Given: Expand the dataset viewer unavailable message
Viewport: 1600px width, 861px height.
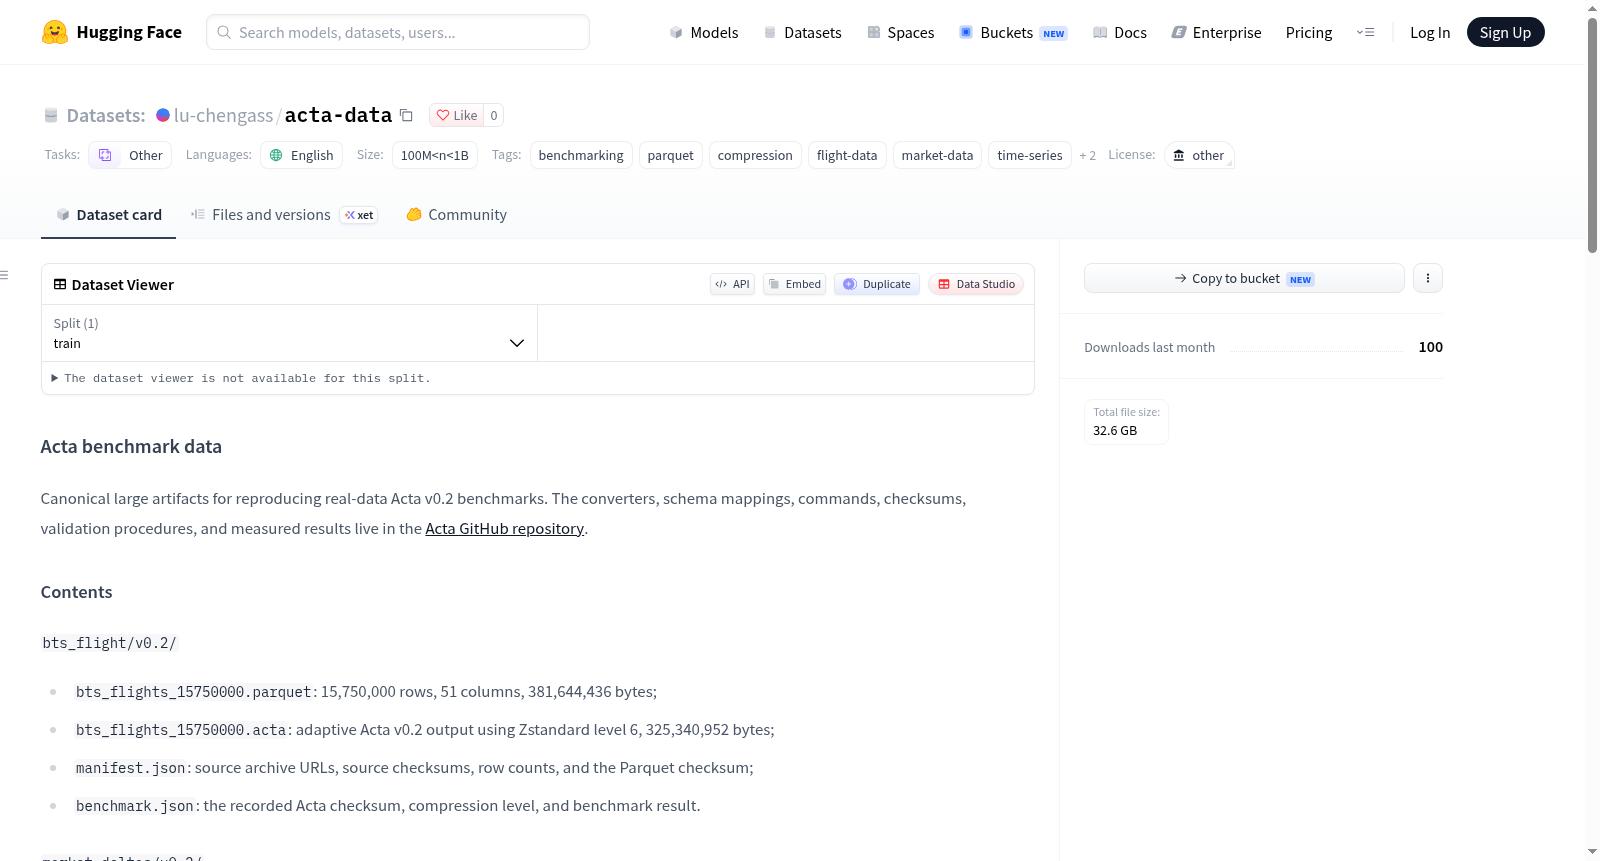Looking at the screenshot, I should point(240,378).
